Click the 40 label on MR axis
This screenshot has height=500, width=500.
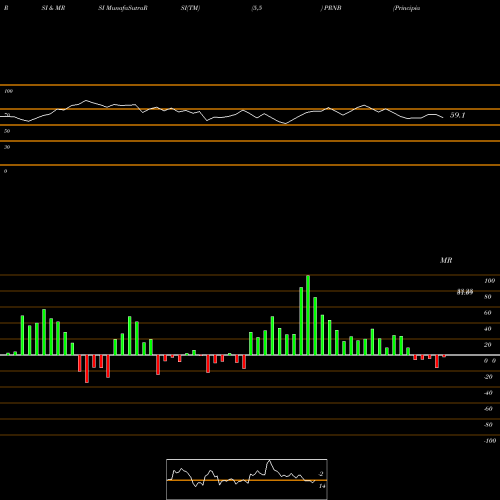tap(488, 329)
